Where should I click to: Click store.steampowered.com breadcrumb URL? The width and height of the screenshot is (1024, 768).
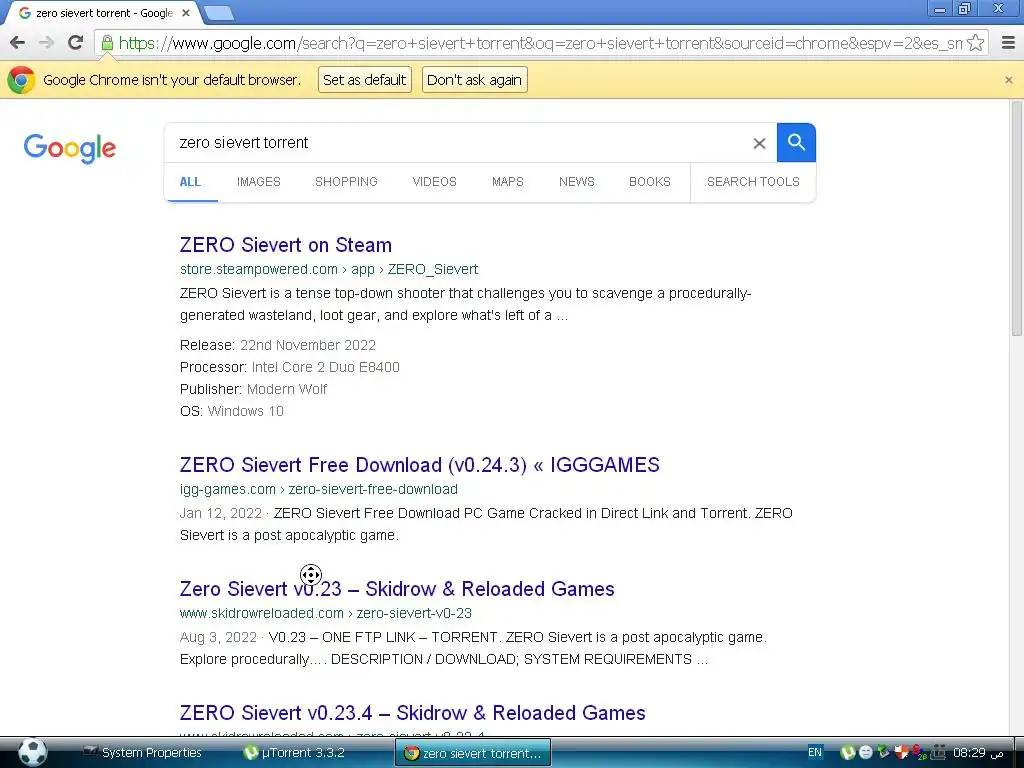point(328,269)
